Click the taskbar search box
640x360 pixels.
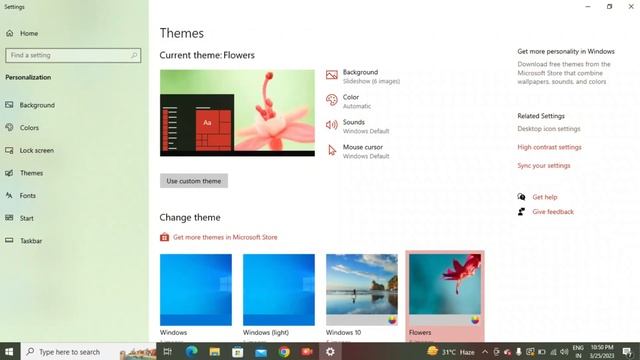88,351
